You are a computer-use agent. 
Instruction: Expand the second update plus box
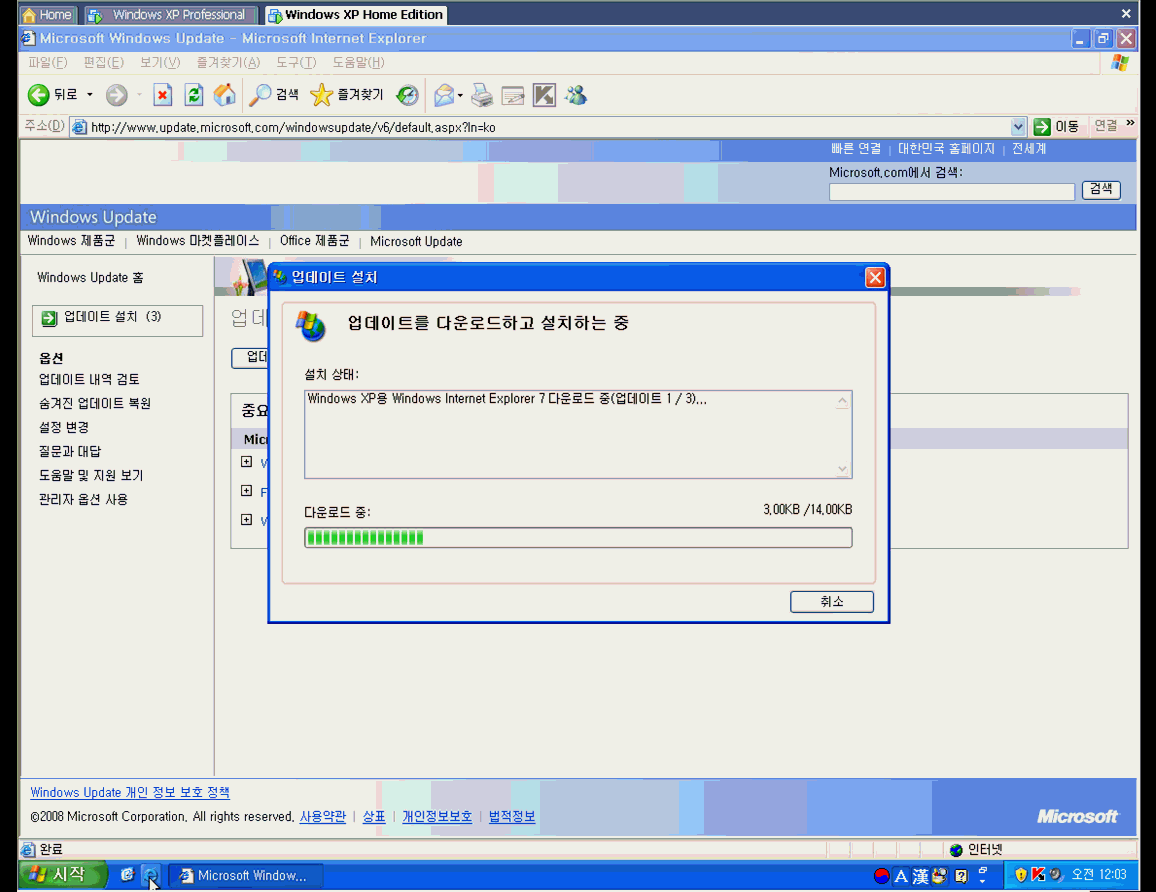coord(246,490)
